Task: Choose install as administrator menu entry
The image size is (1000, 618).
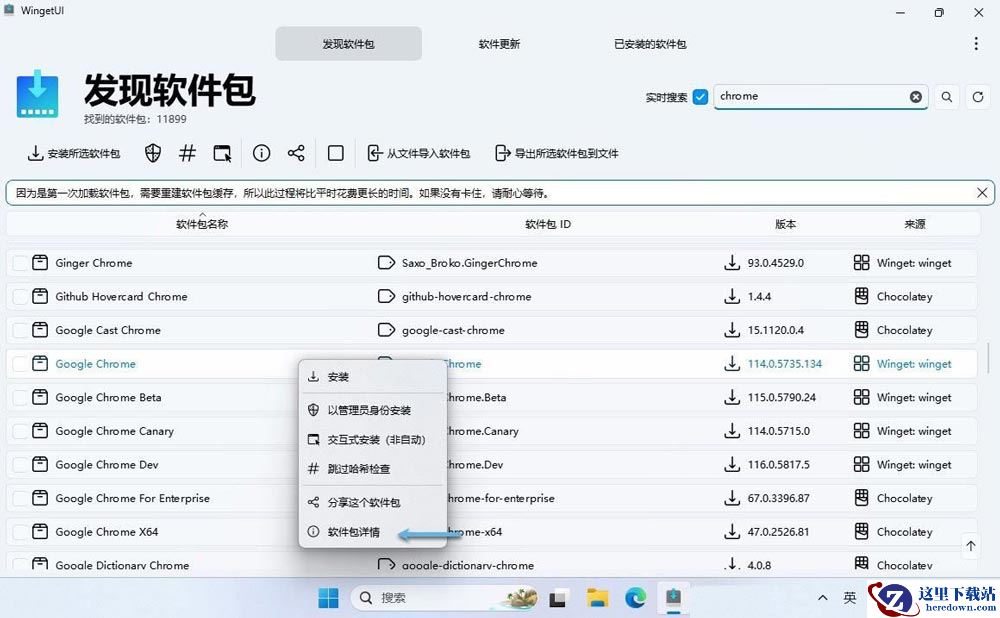Action: 372,410
